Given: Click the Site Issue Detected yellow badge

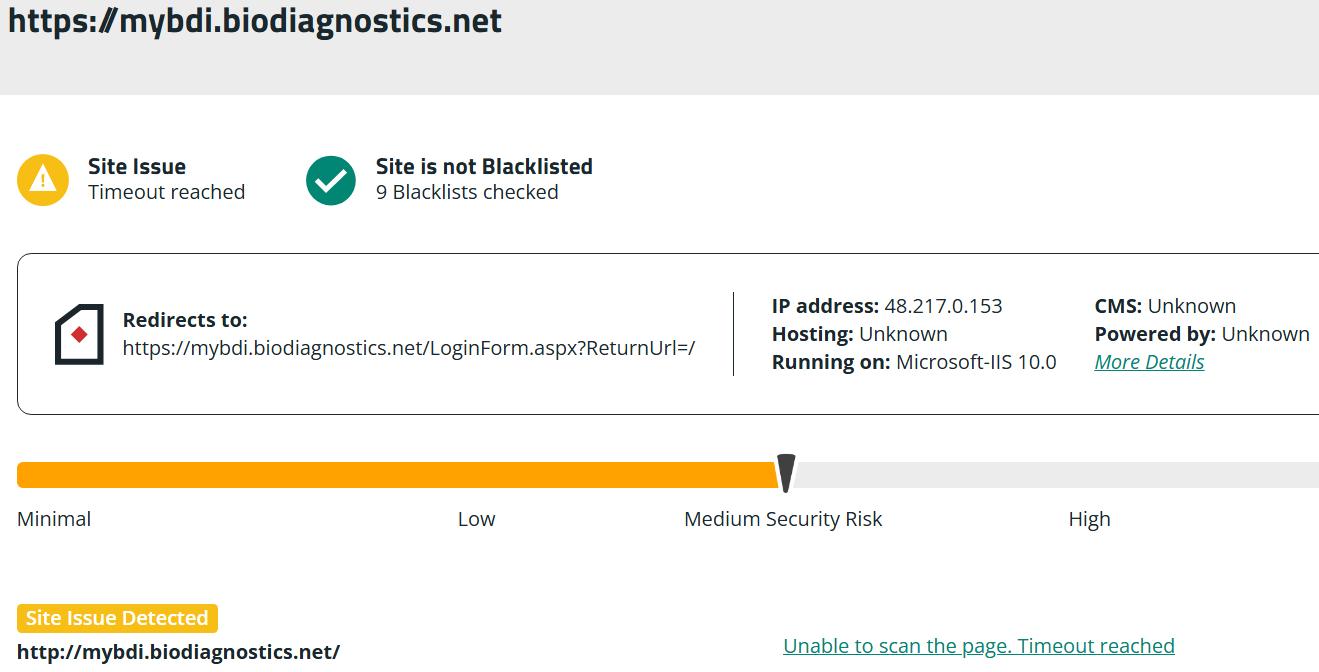Looking at the screenshot, I should pos(117,618).
